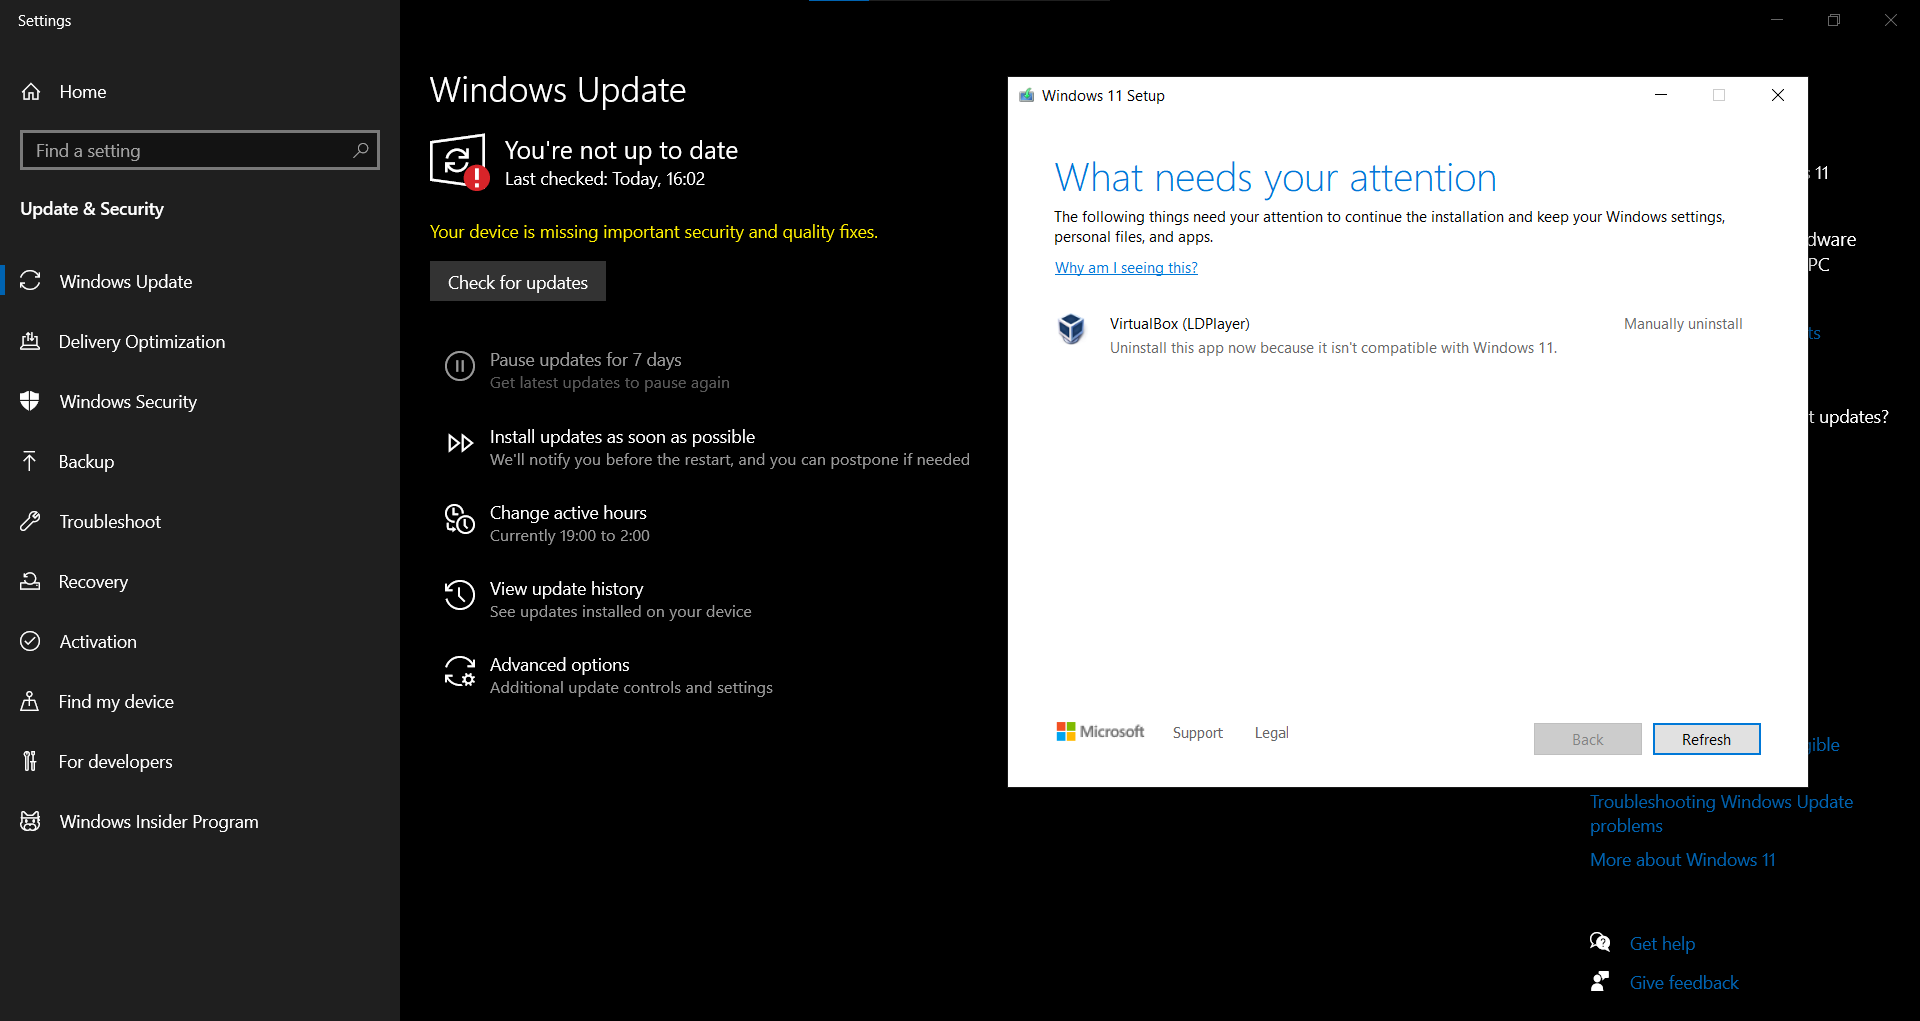Click Refresh in Windows 11 Setup
1920x1021 pixels.
click(1706, 739)
